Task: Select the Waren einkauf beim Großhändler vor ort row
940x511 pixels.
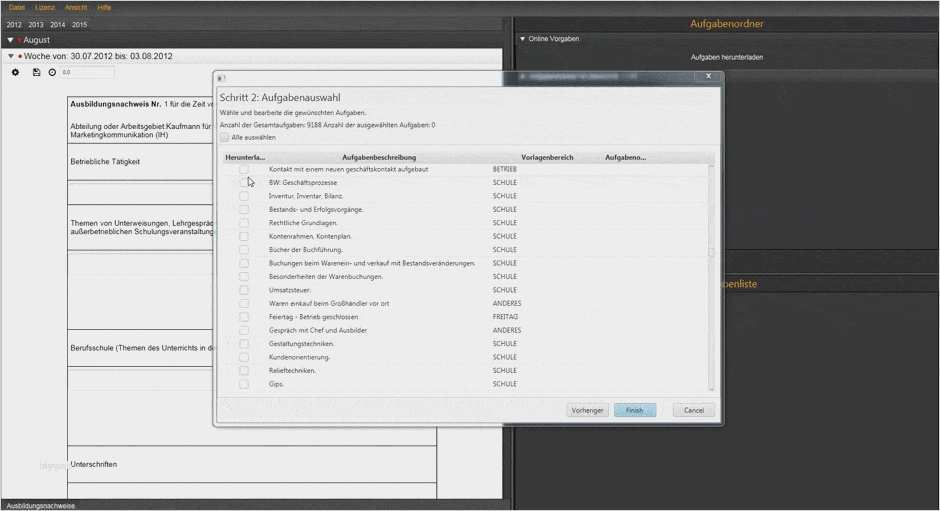Action: point(329,303)
